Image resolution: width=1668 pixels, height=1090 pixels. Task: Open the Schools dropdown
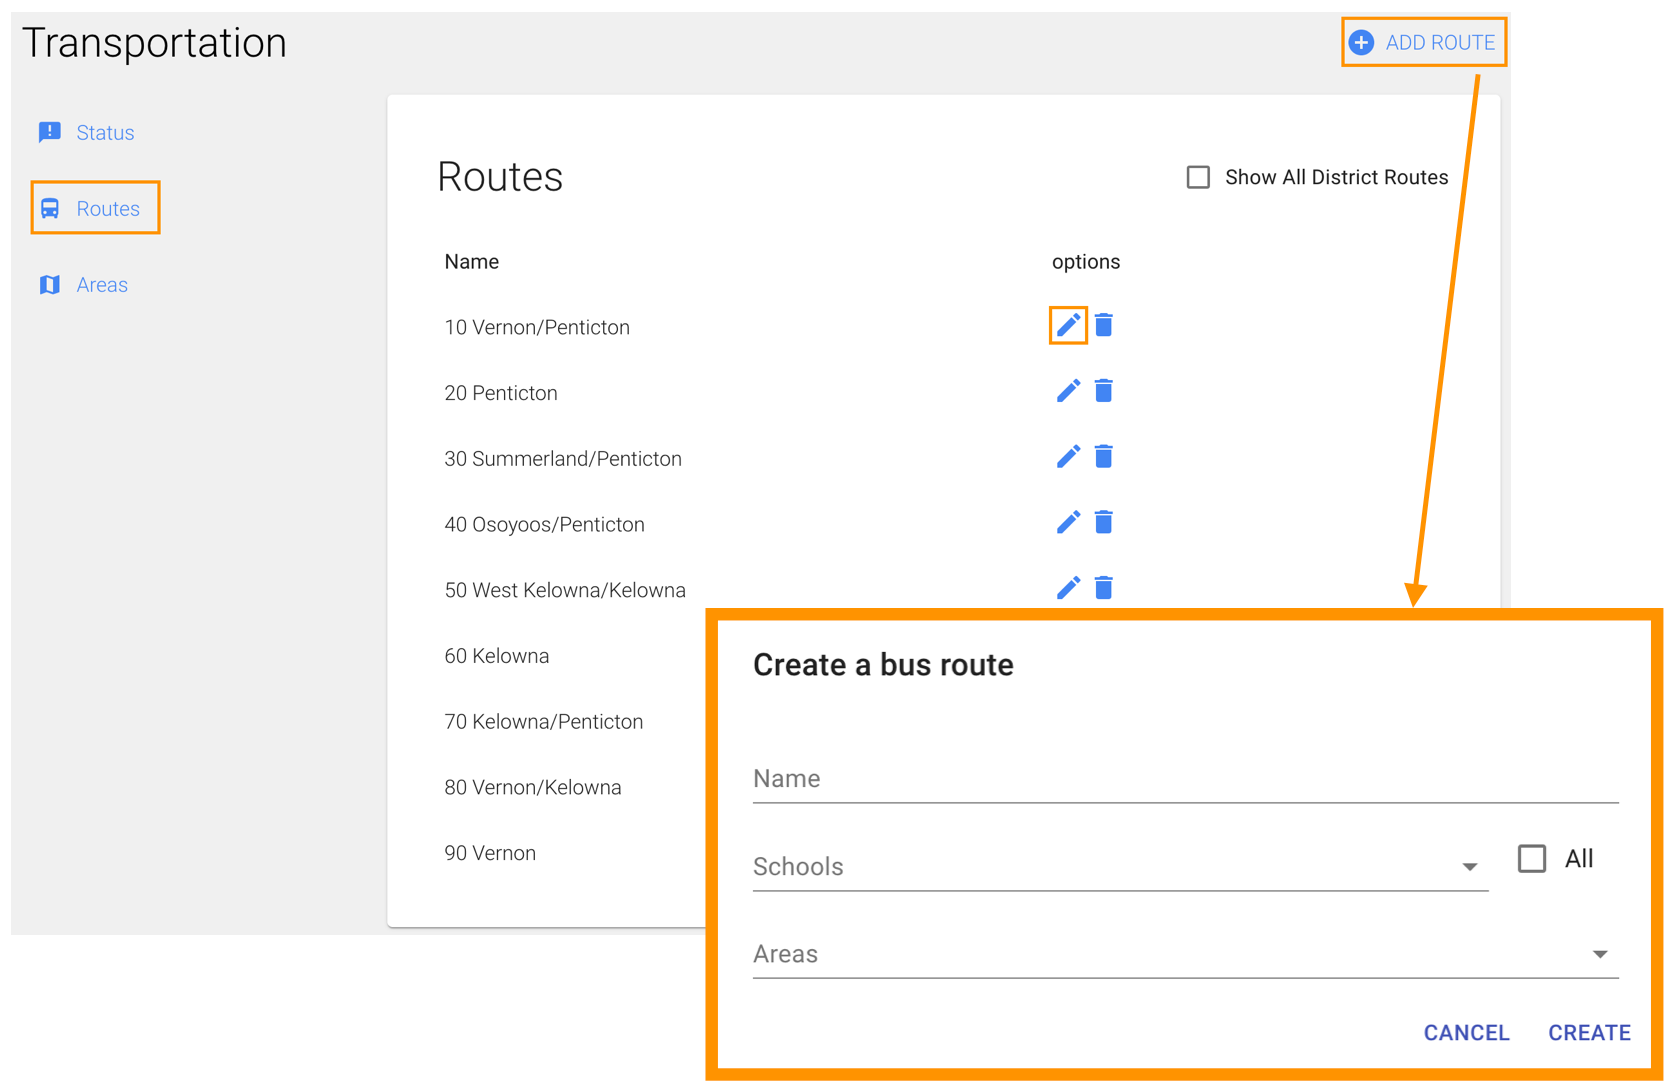point(1120,866)
